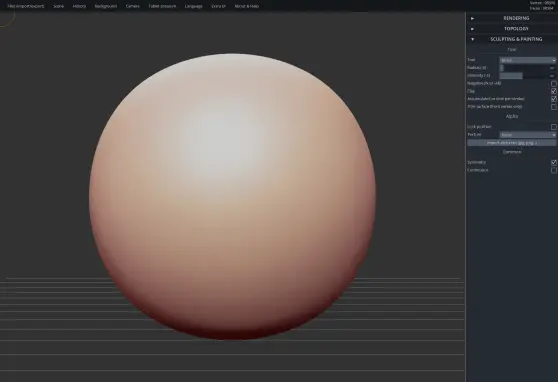Open the History menu

click(x=79, y=6)
